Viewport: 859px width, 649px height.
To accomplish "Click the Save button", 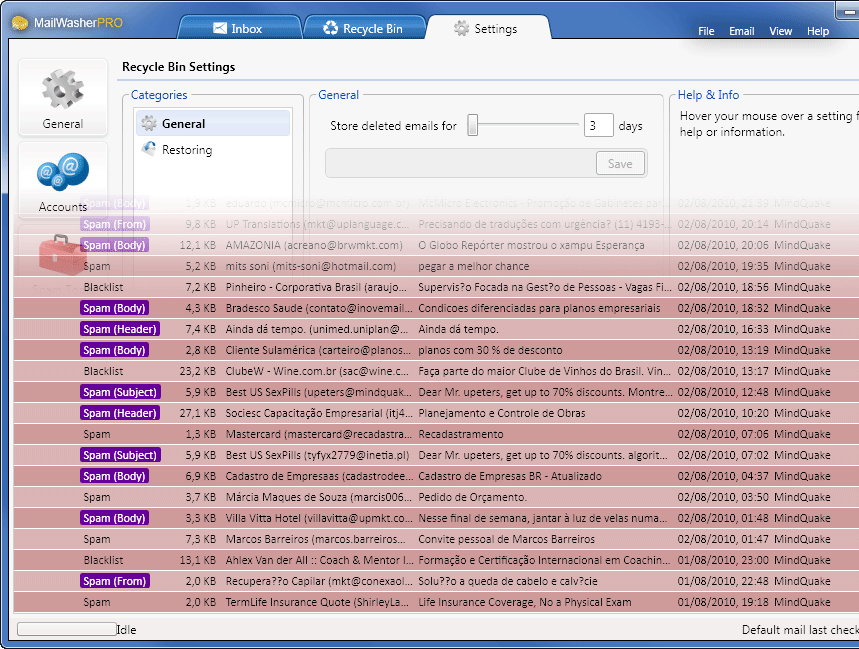I will tap(620, 163).
